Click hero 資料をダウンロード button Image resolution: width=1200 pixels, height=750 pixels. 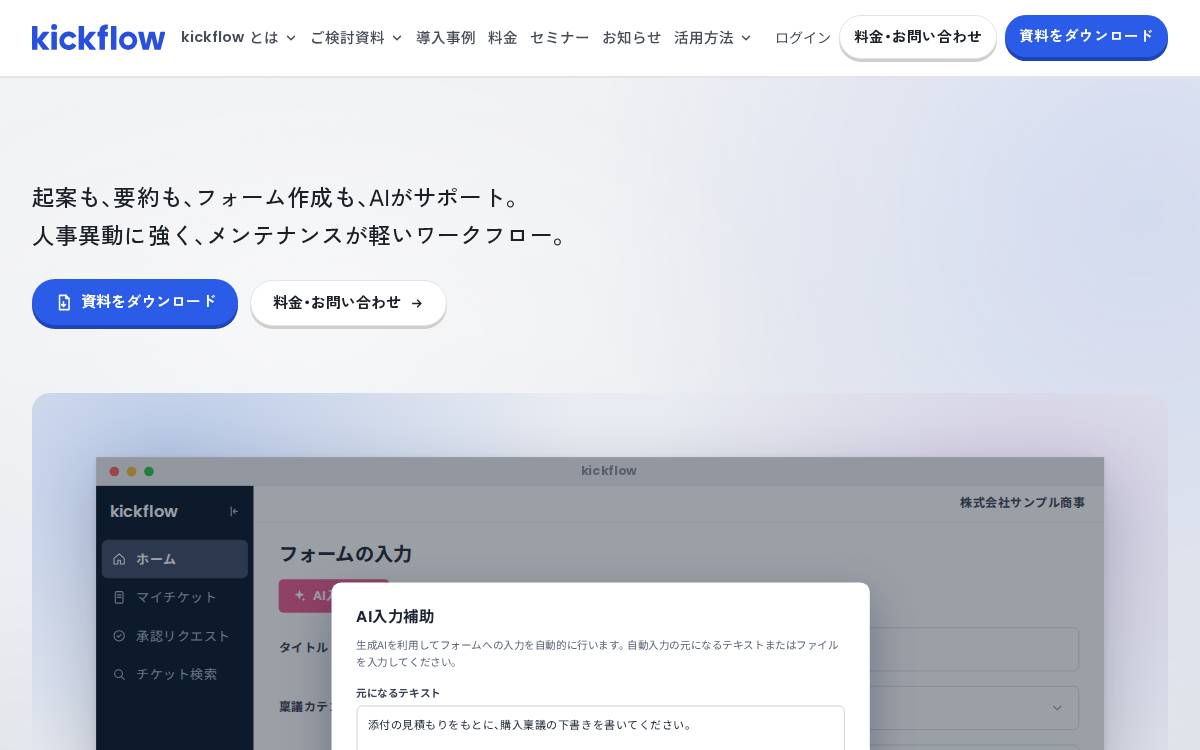click(x=135, y=302)
